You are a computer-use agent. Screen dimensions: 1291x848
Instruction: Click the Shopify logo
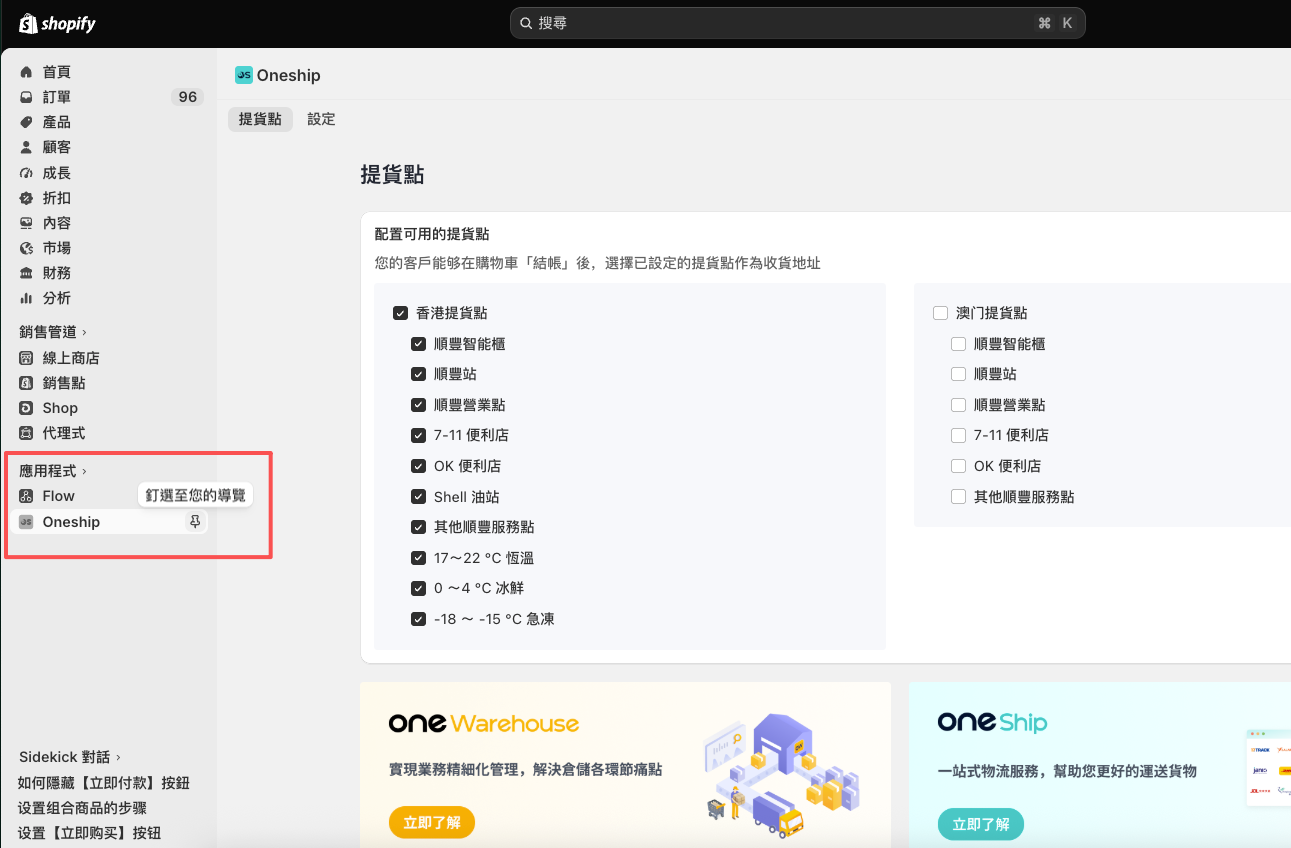57,23
